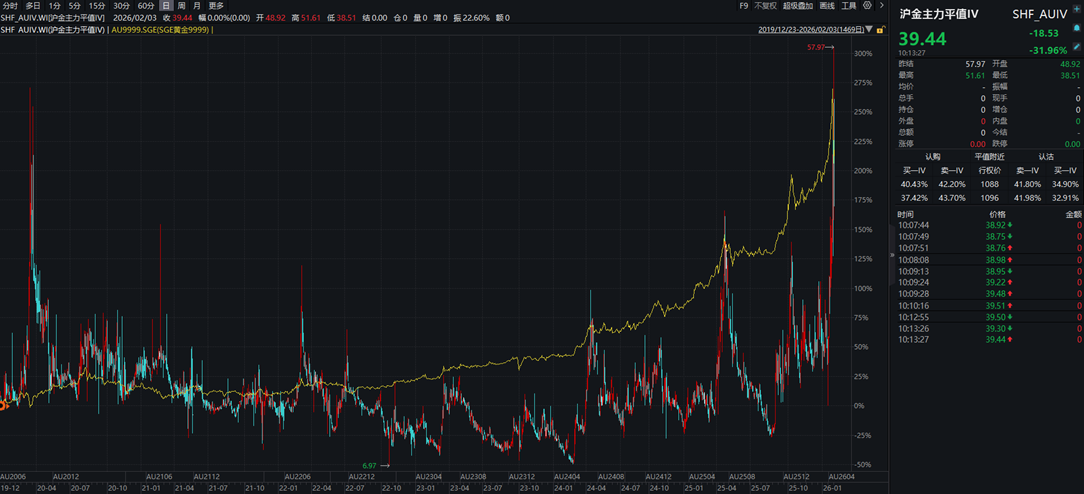1084x494 pixels.
Task: Click the AU2404 contract timeline marker
Action: pyautogui.click(x=566, y=476)
